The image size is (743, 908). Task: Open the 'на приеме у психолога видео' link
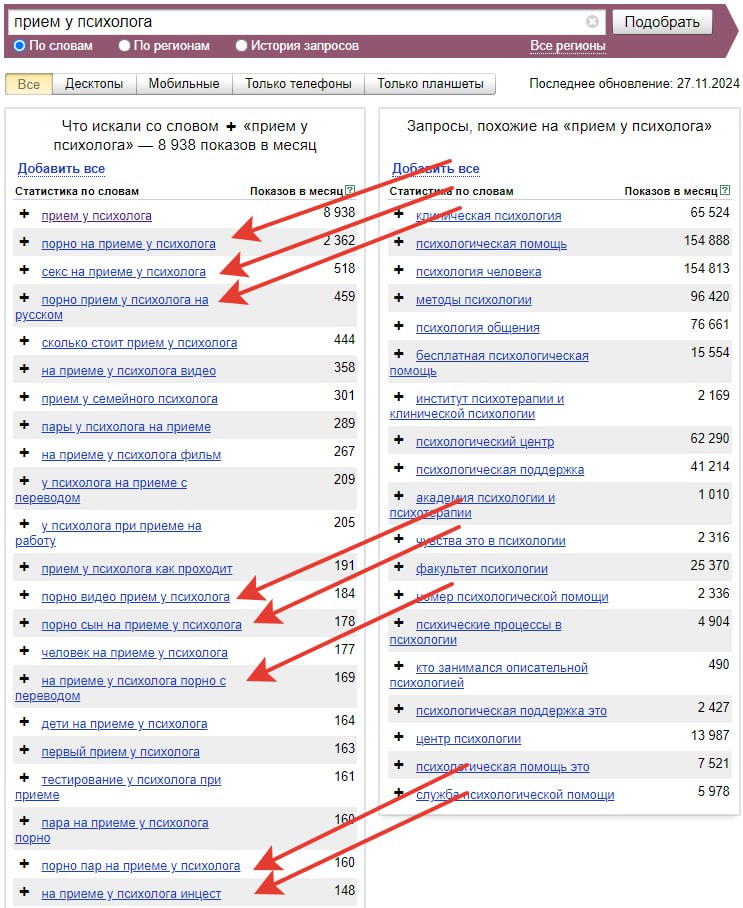tap(129, 371)
